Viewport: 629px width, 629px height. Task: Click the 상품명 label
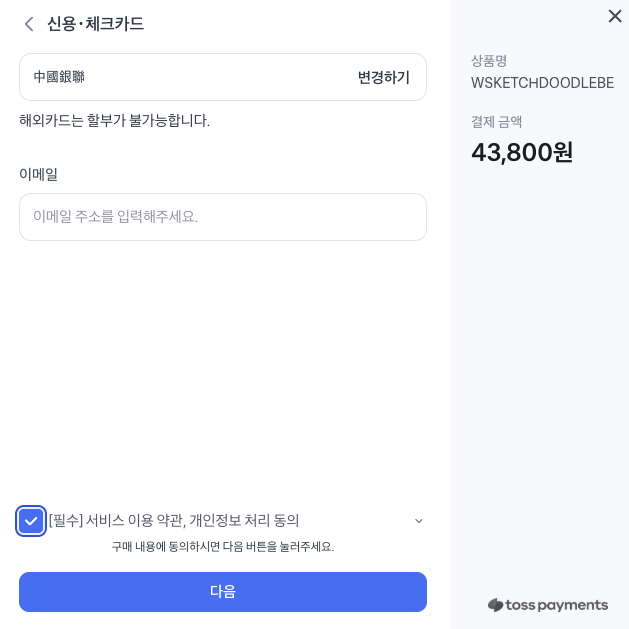489,61
